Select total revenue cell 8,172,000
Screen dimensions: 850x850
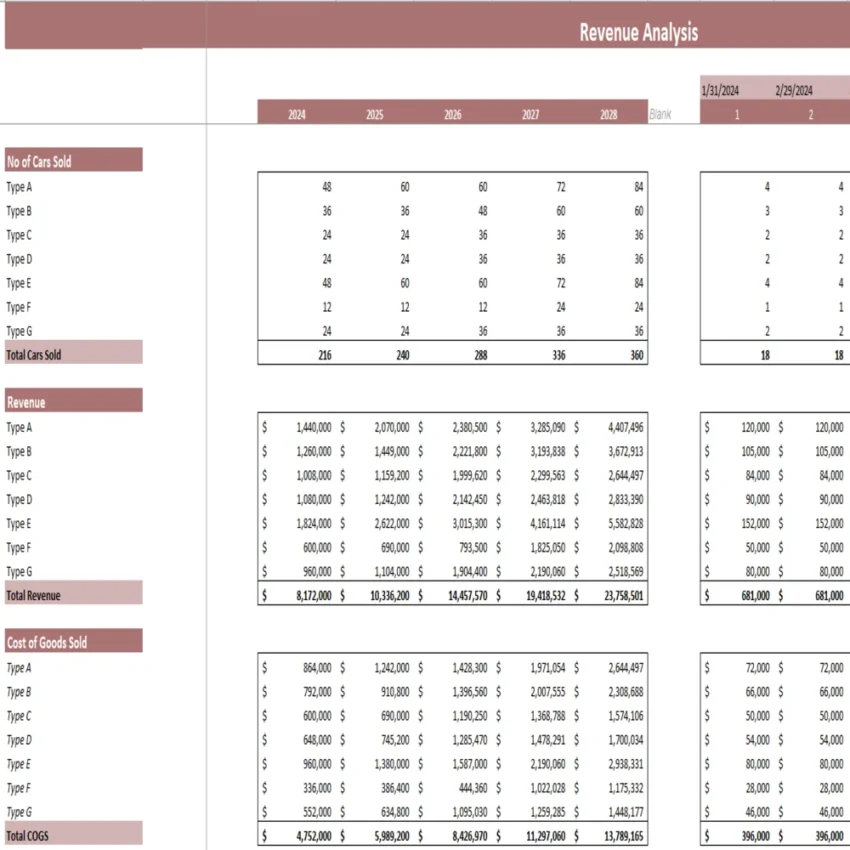(x=314, y=596)
